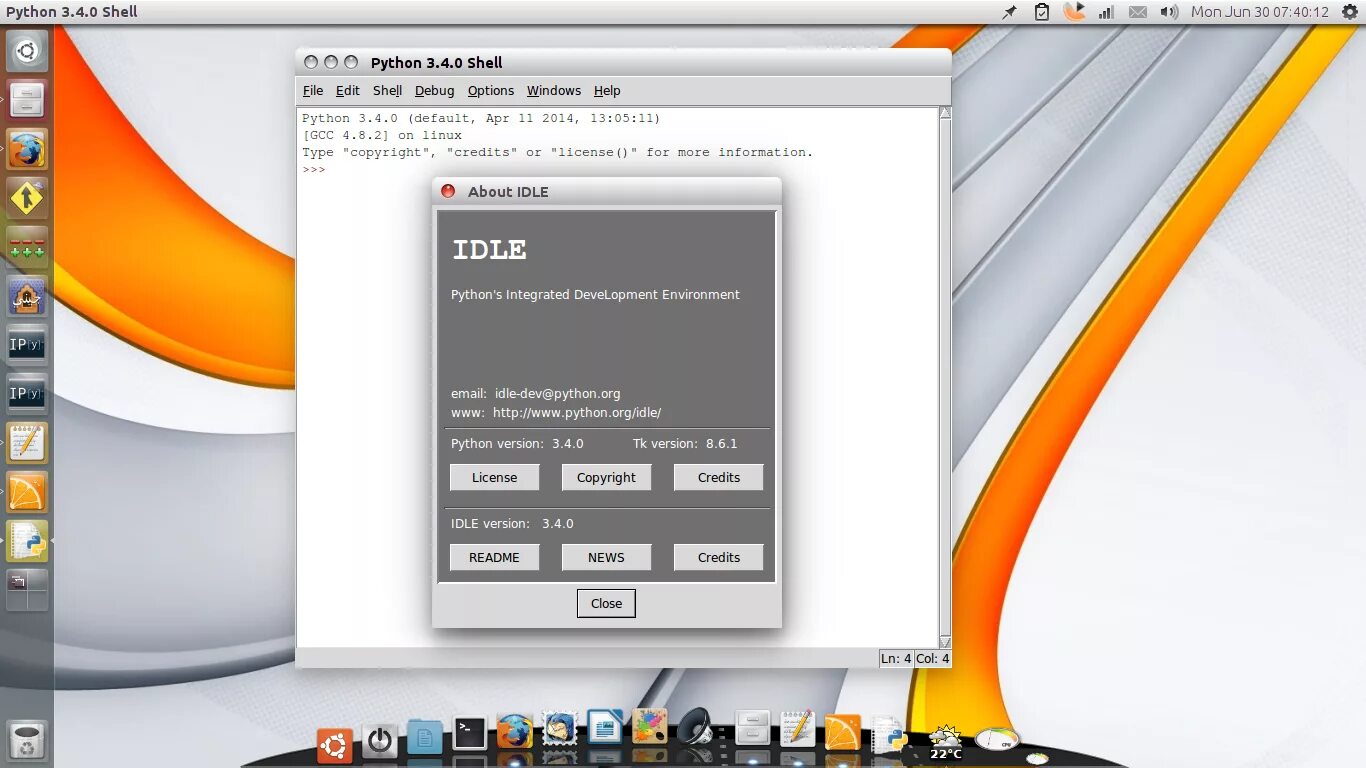Open the orange slice app in bottom dock
This screenshot has height=768, width=1366.
coord(842,732)
